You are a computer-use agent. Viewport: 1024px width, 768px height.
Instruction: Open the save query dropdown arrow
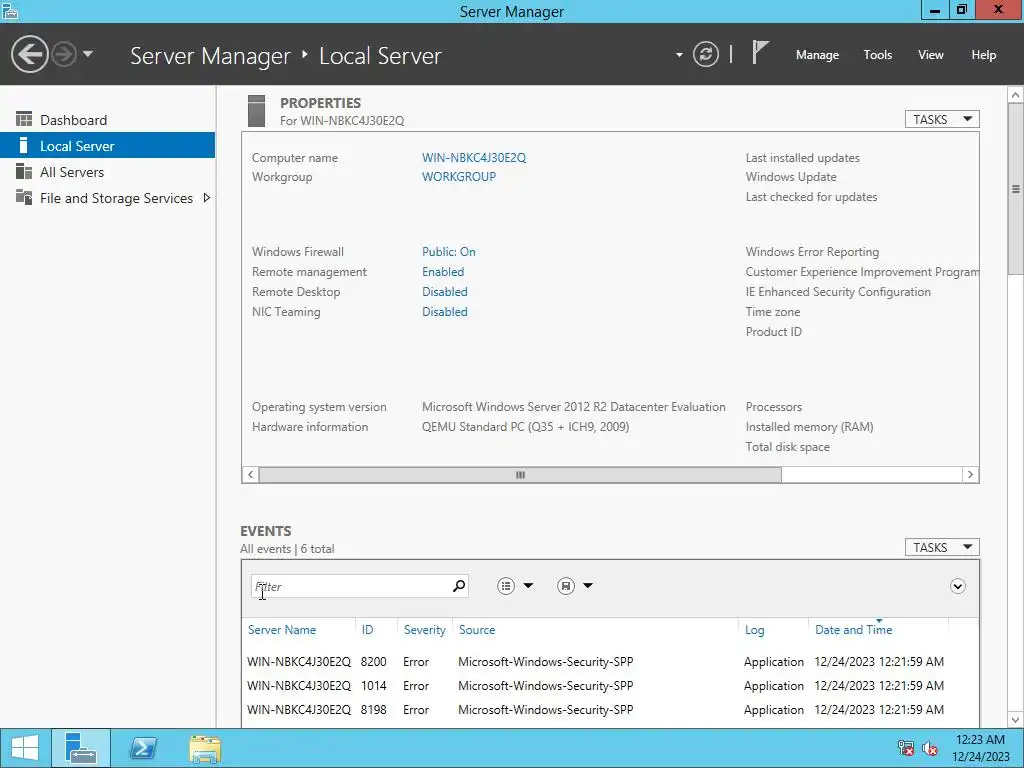coord(588,586)
